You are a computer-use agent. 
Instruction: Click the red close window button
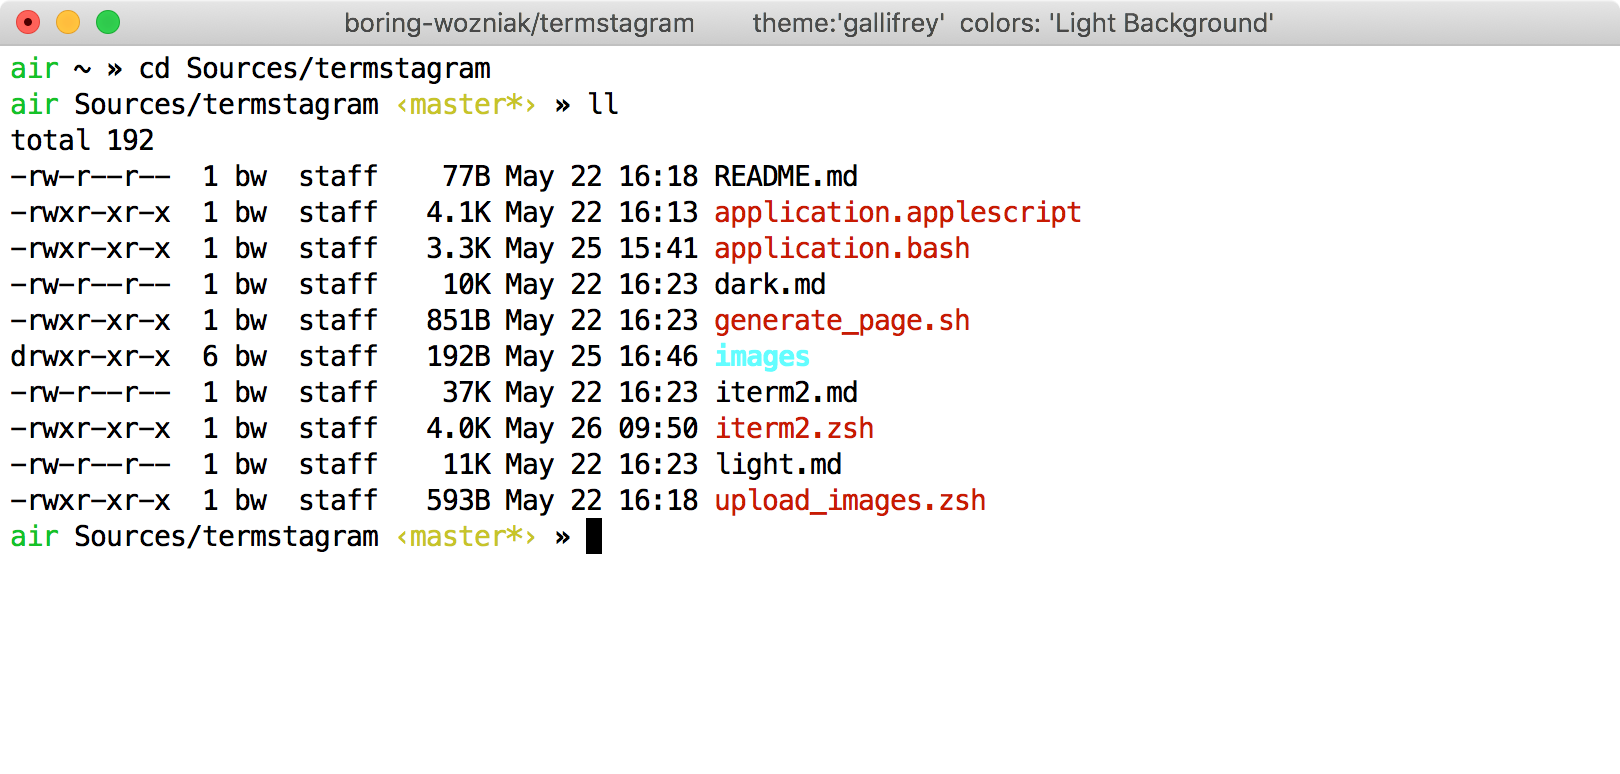click(28, 22)
